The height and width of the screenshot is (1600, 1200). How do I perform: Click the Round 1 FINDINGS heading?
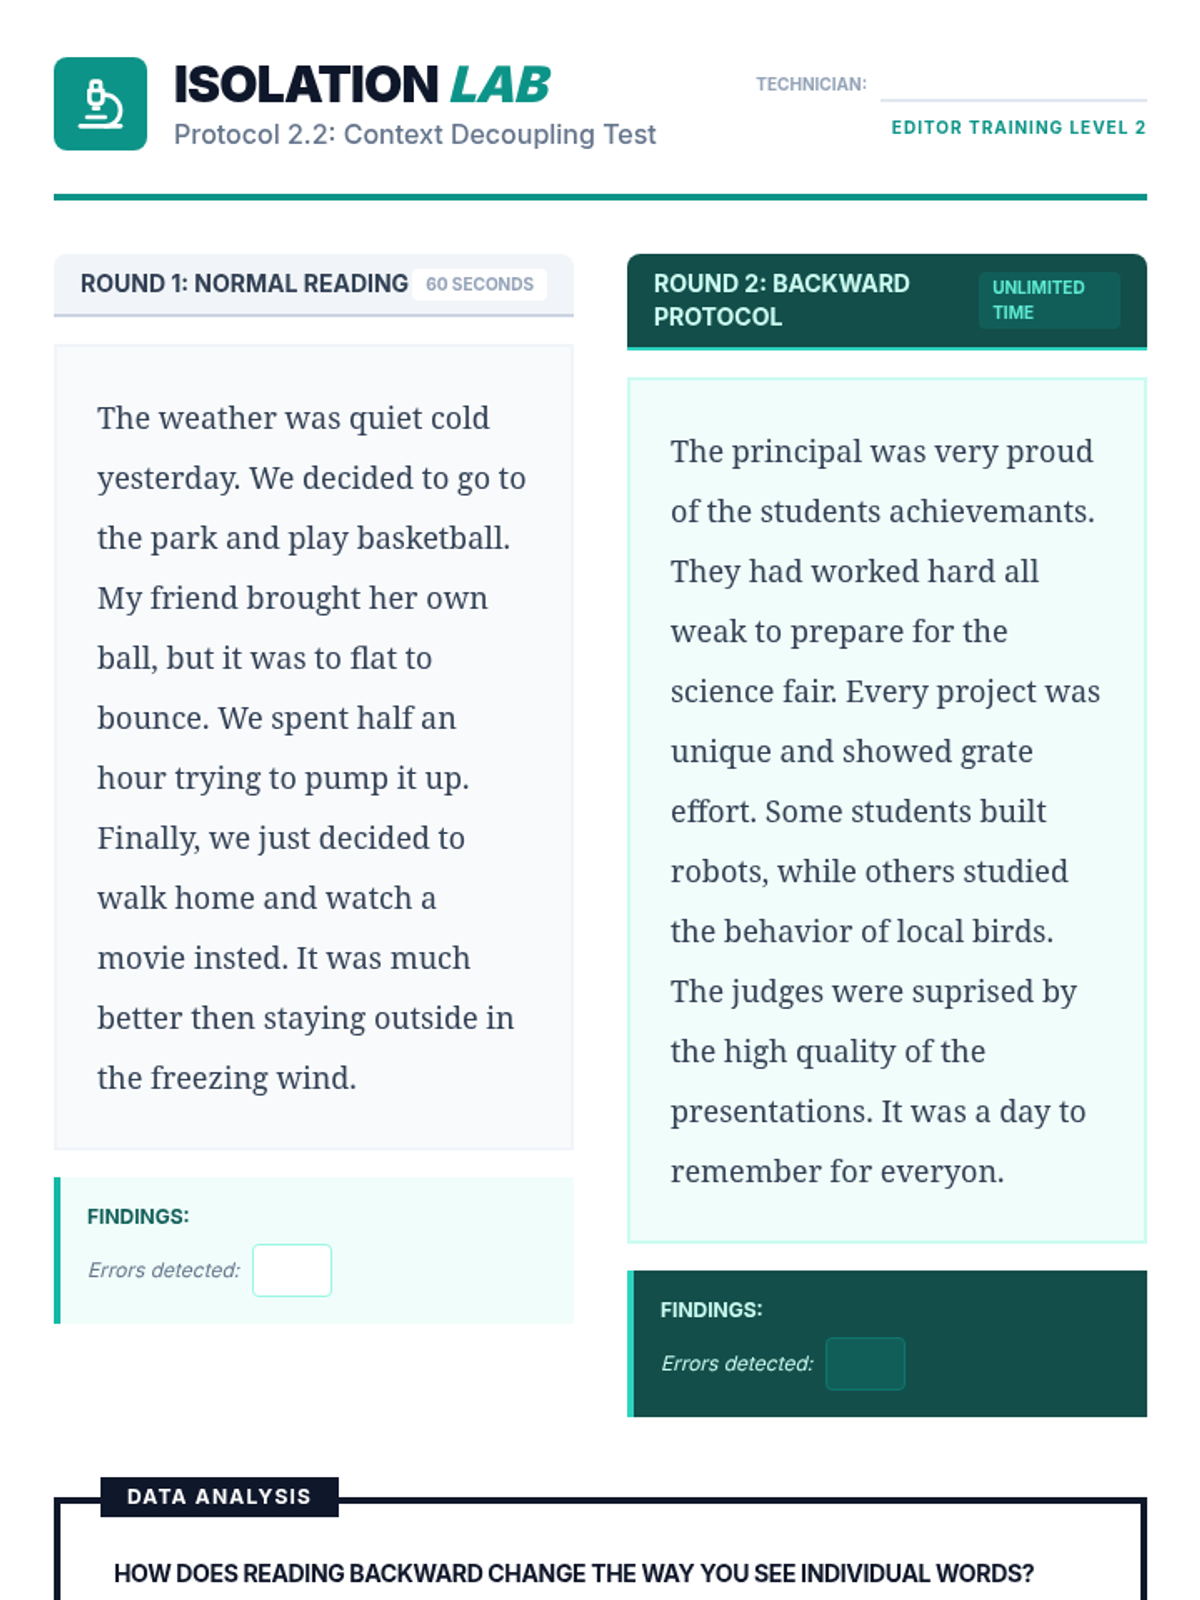pos(138,1217)
